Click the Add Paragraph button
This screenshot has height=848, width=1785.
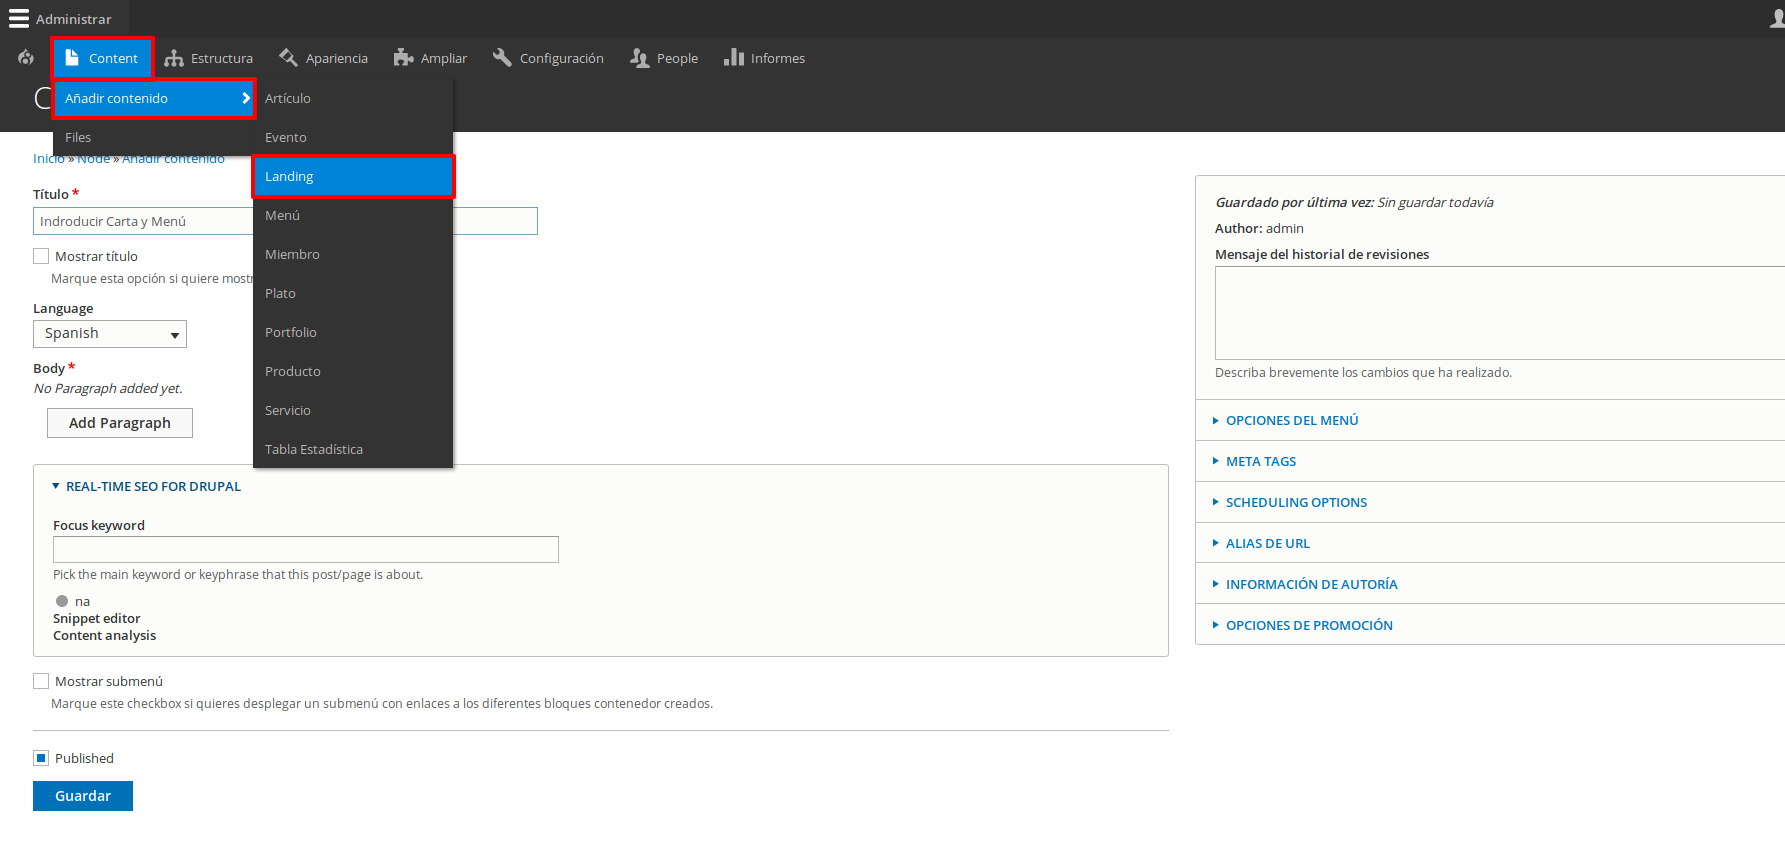point(120,423)
